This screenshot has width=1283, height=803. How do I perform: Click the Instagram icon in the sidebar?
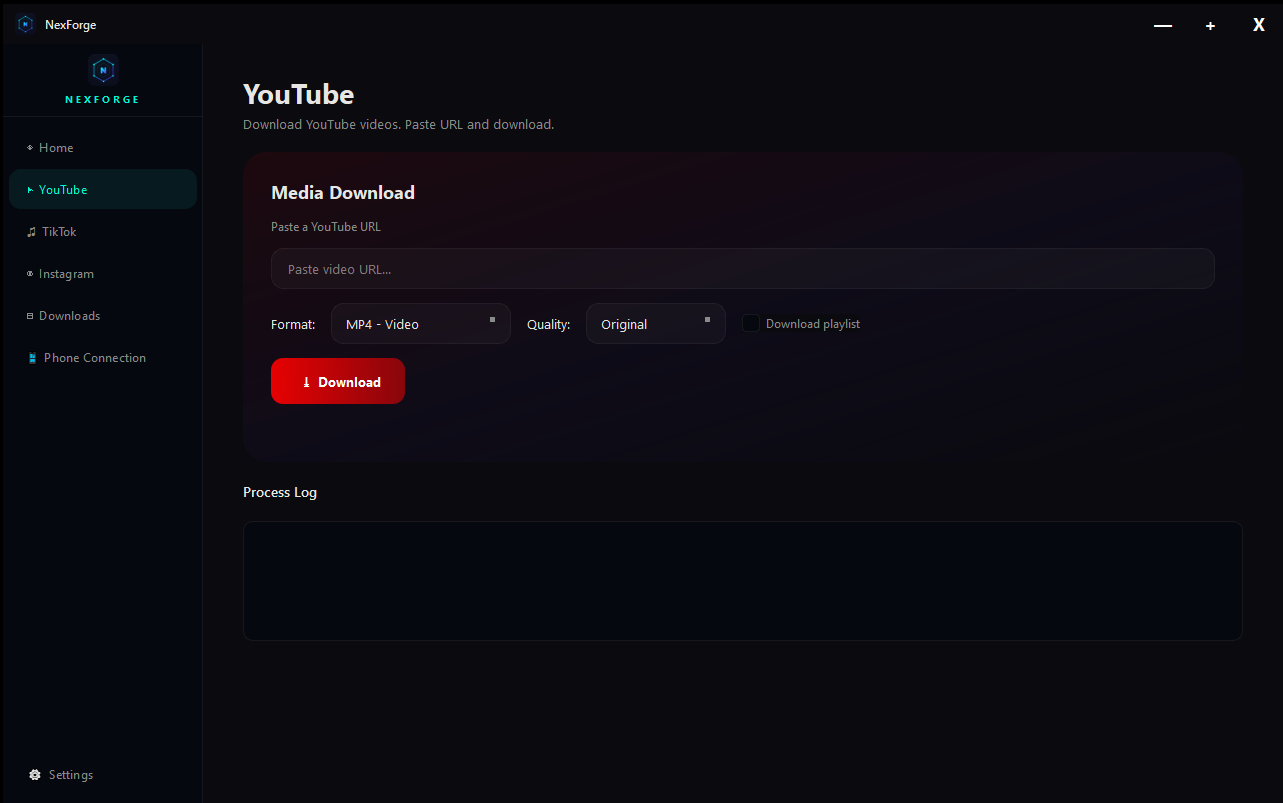[x=30, y=274]
